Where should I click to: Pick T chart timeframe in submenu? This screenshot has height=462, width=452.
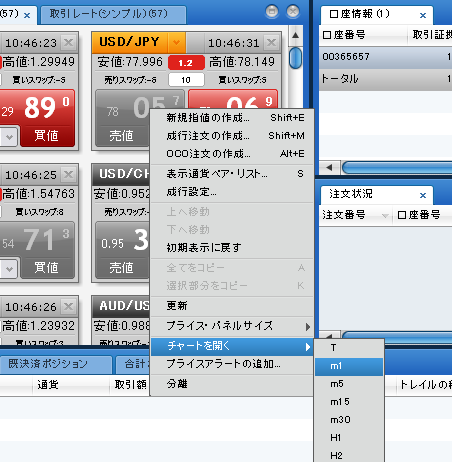pos(349,348)
